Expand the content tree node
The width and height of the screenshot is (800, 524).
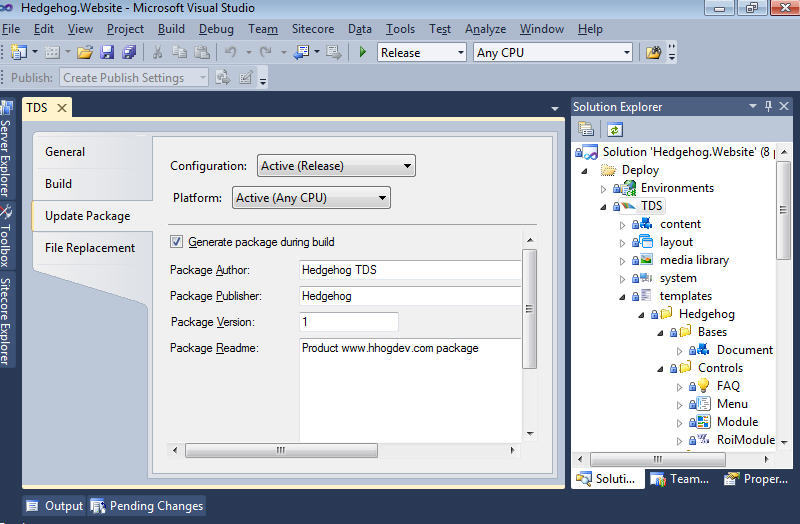pos(622,224)
